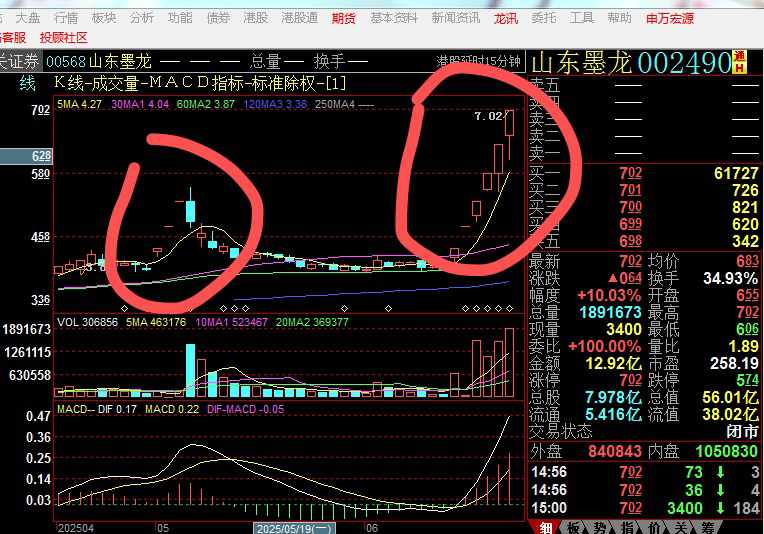Open the 投顾社区 link
The image size is (764, 534).
pyautogui.click(x=63, y=38)
